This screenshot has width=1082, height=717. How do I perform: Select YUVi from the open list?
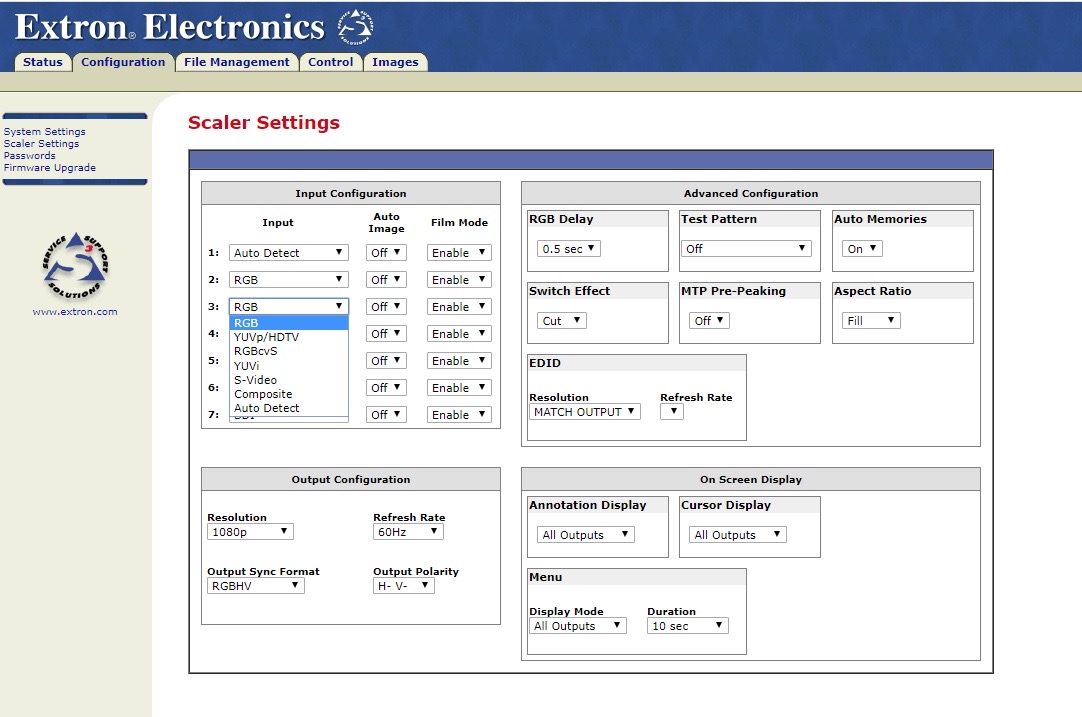click(x=288, y=366)
